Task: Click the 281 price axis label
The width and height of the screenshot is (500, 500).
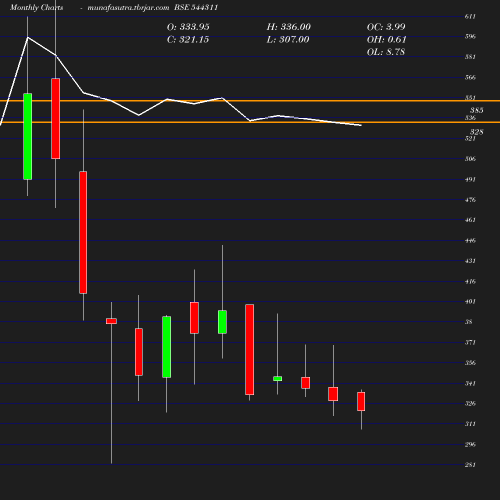Action: coord(470,464)
